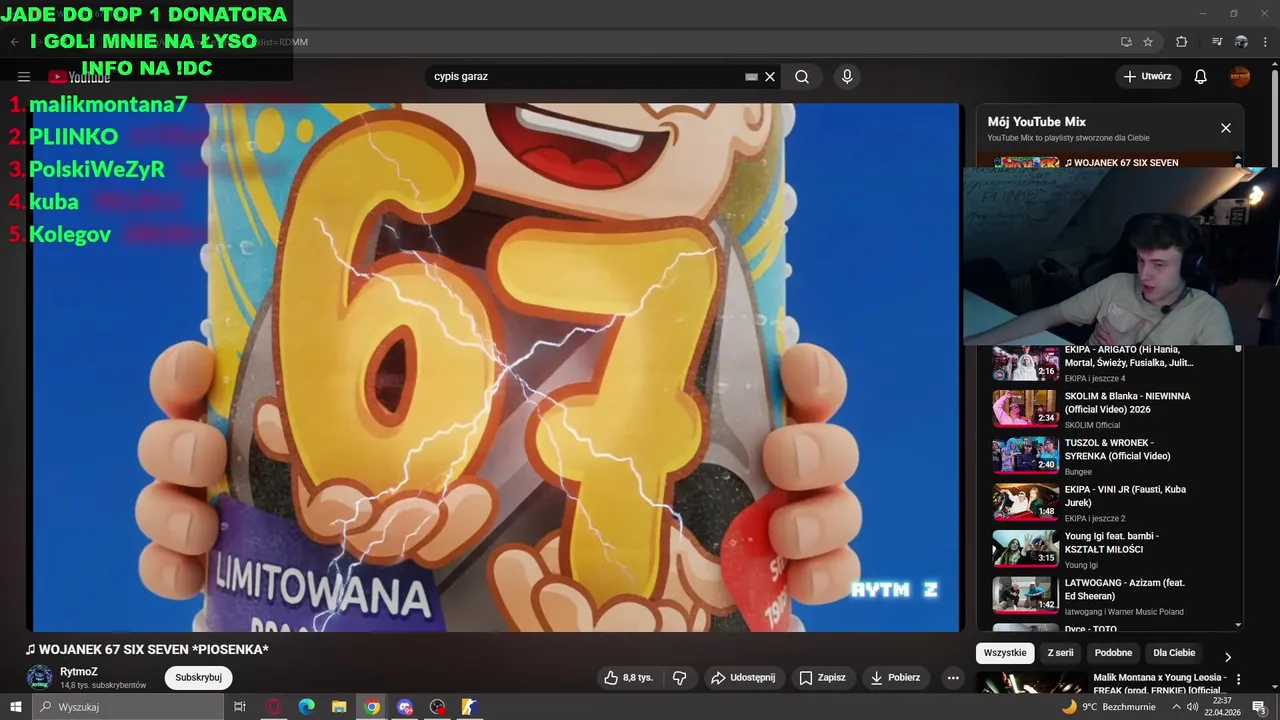
Task: Like the video with thumbs up
Action: (628, 678)
